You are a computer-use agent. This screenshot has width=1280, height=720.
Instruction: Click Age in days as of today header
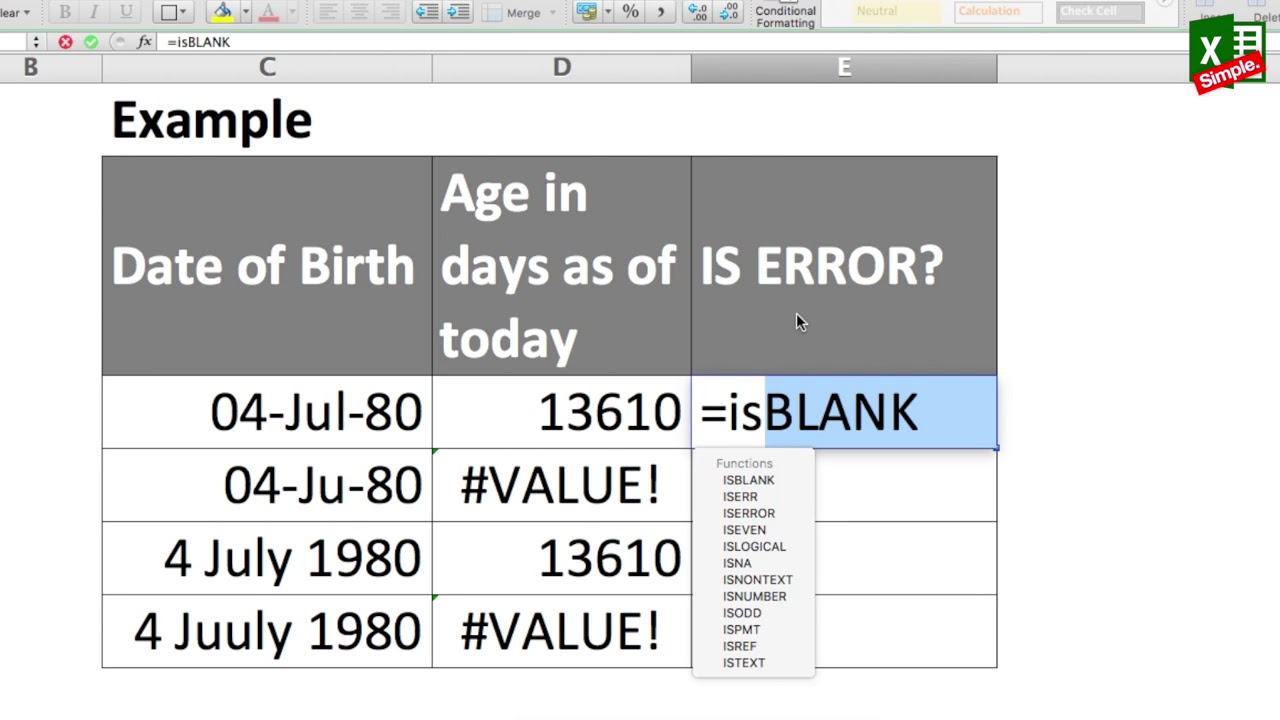(562, 265)
